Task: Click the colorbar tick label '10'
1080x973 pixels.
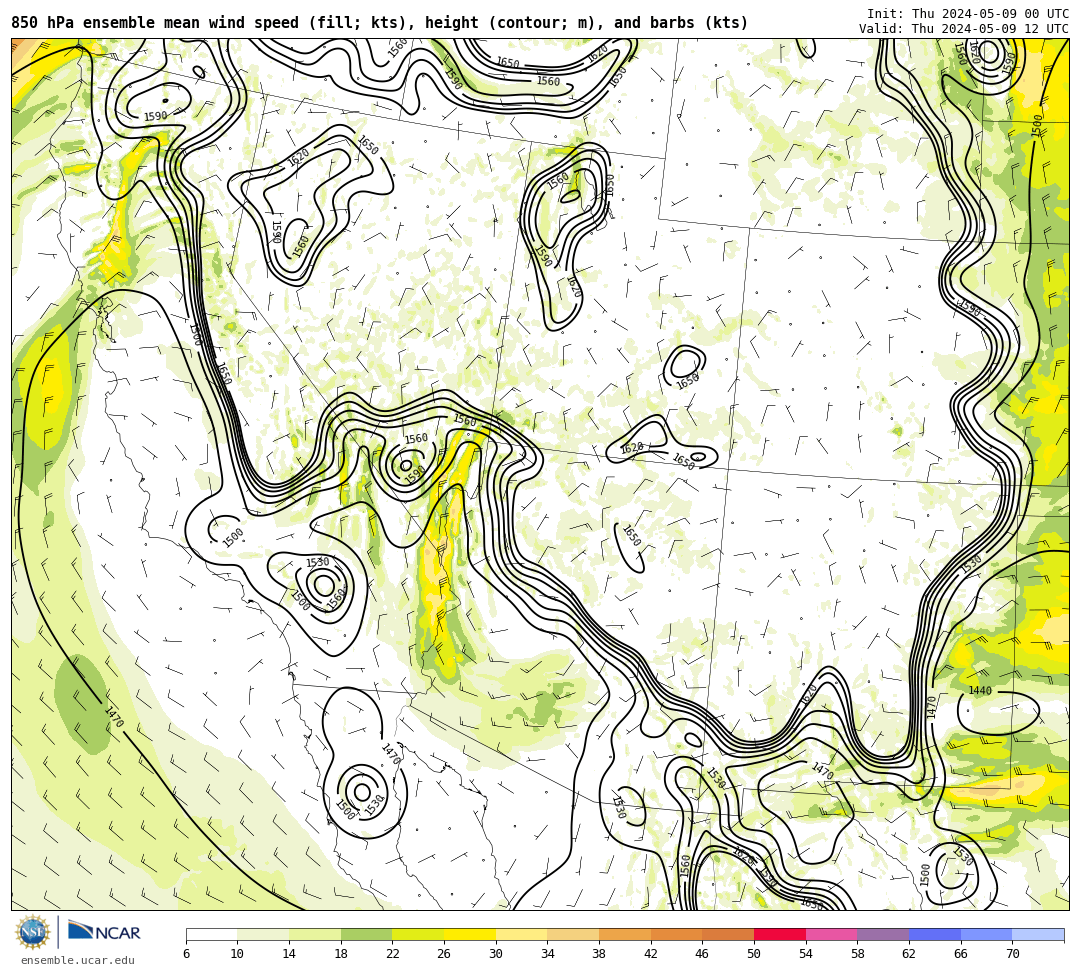Action: coord(237,954)
